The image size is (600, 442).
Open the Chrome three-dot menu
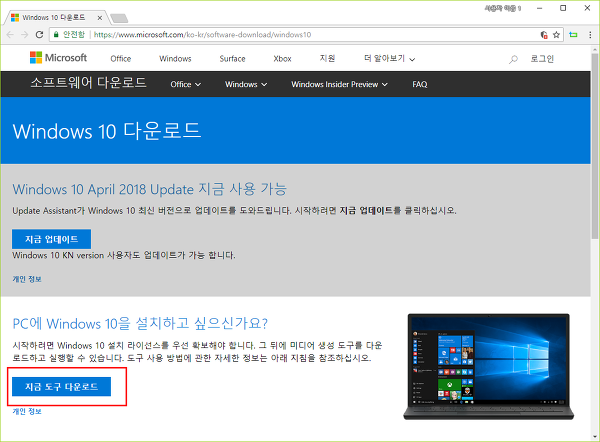[590, 35]
